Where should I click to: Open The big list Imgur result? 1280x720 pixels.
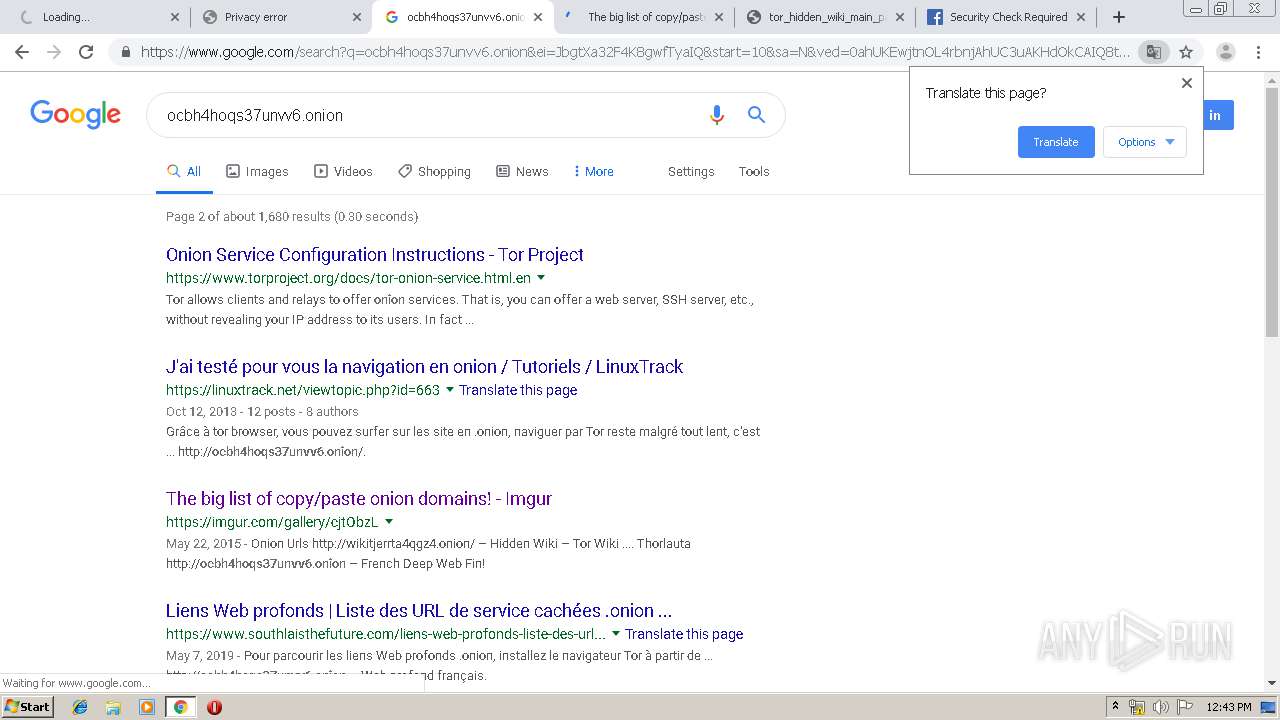[x=359, y=499]
